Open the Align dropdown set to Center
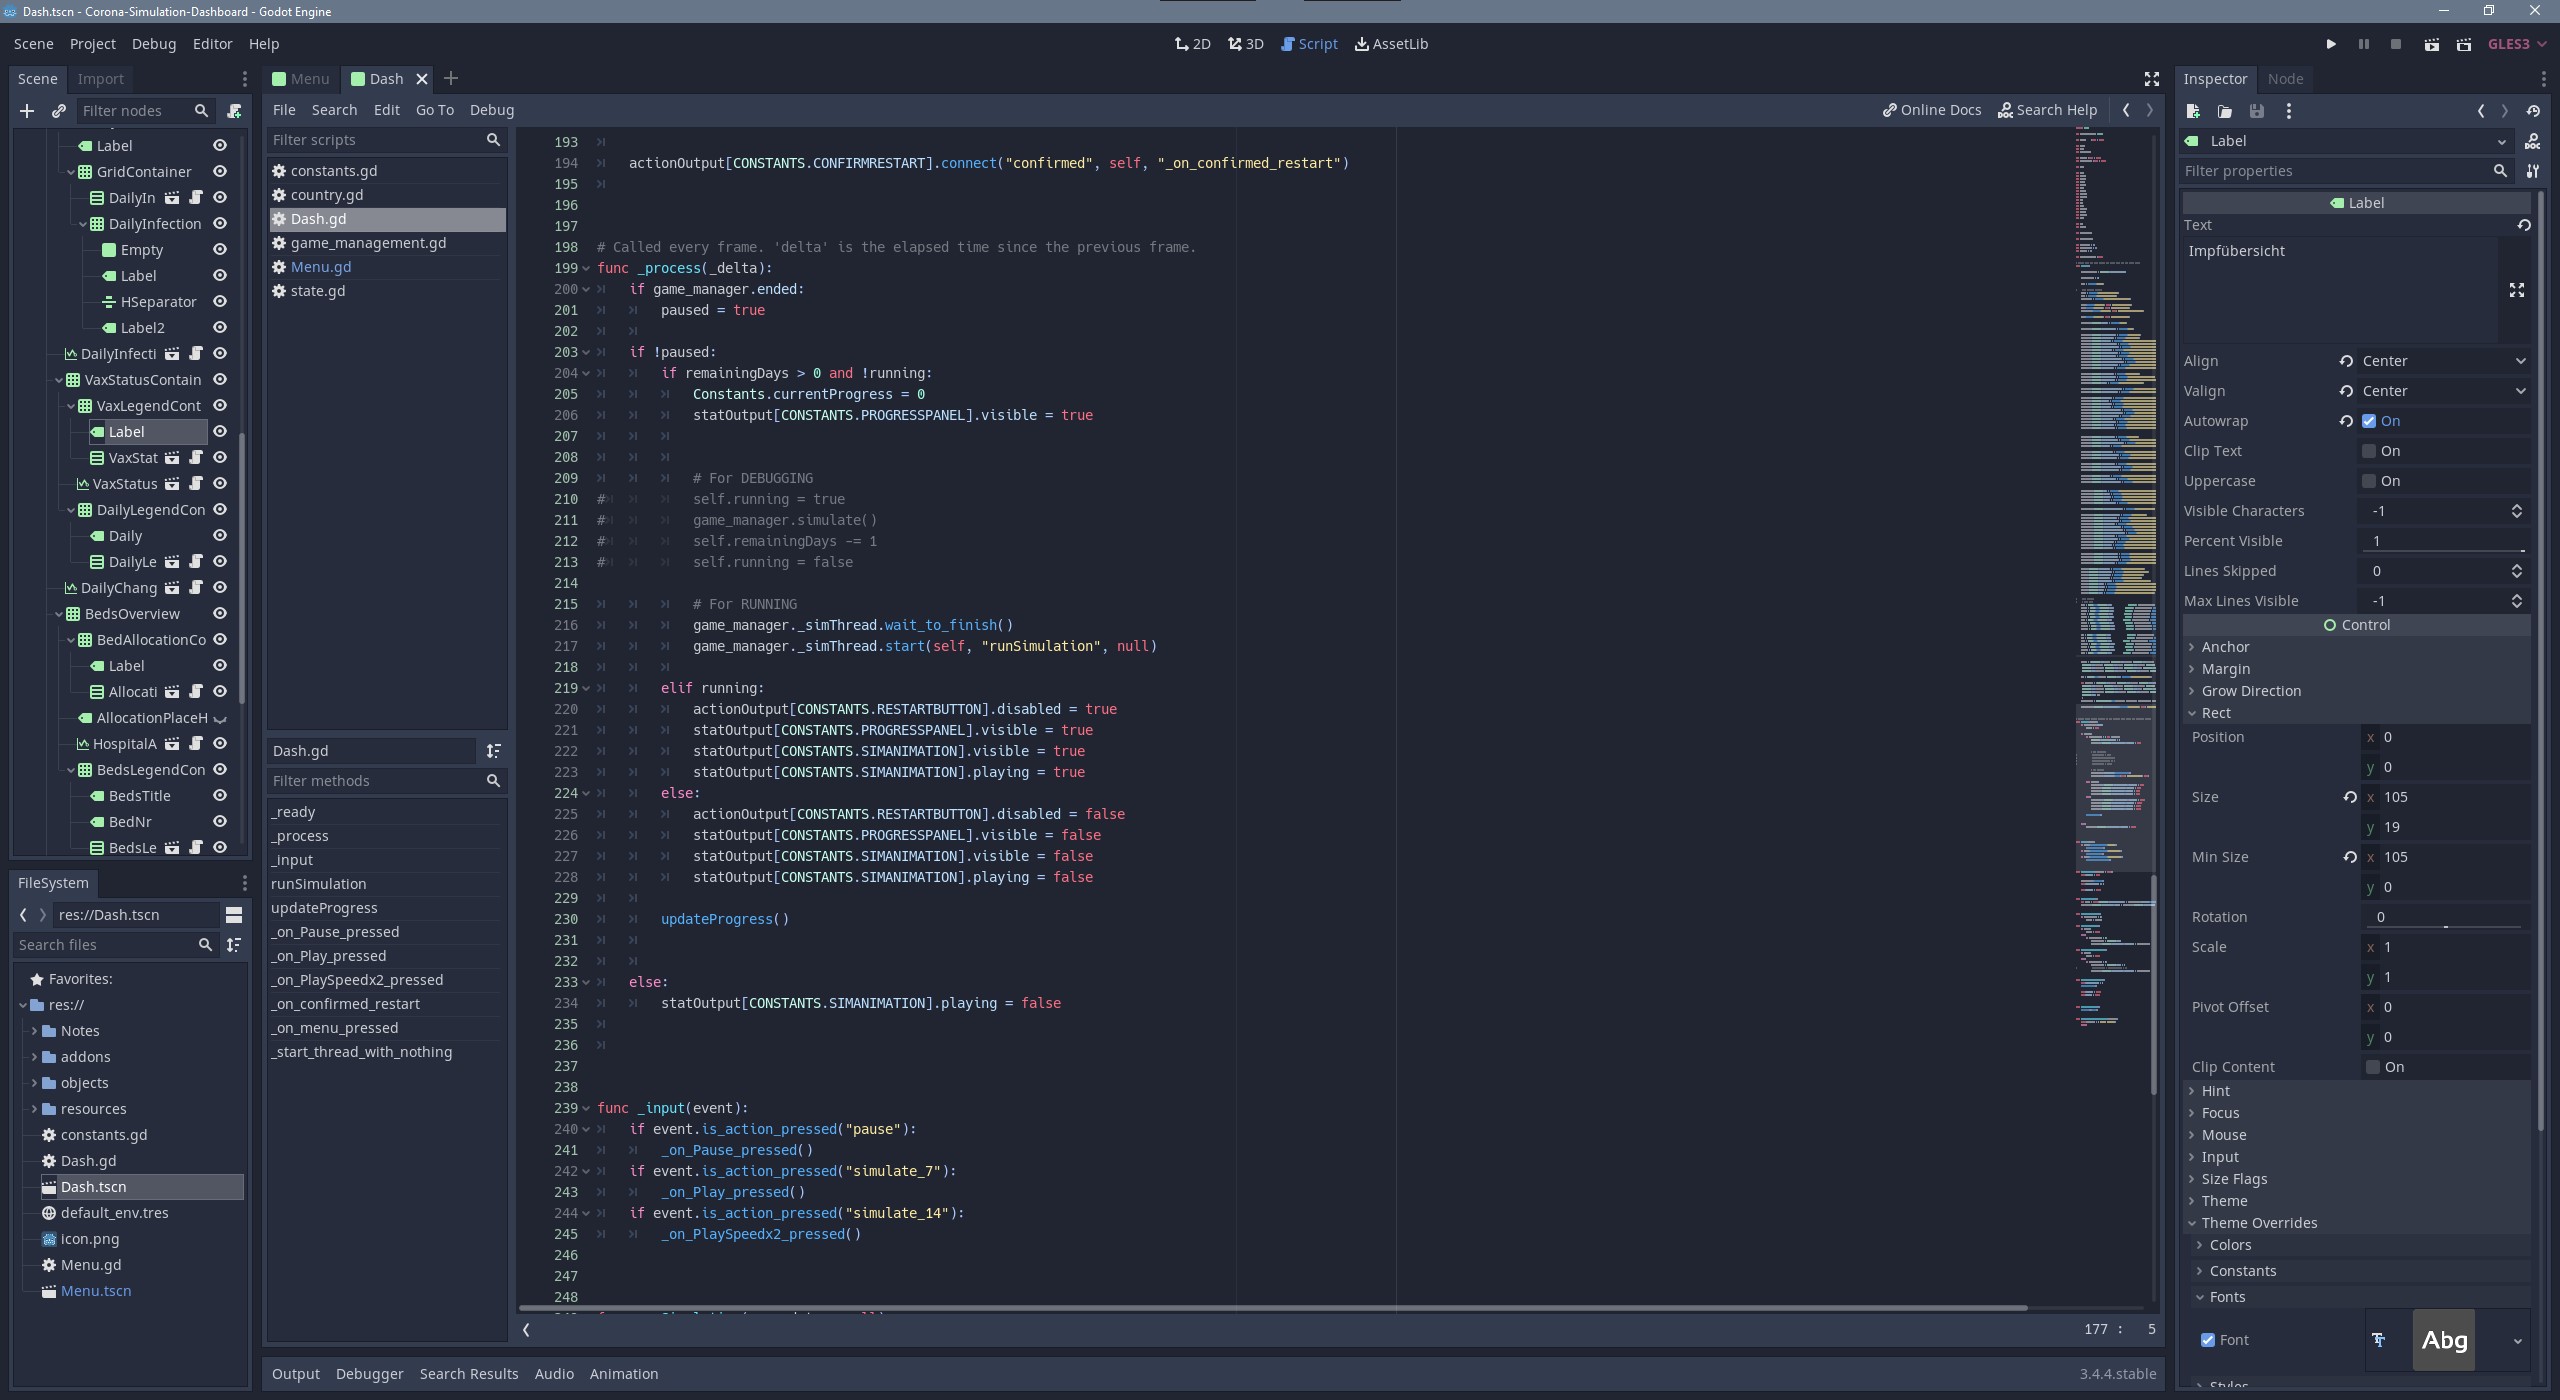 click(2444, 361)
